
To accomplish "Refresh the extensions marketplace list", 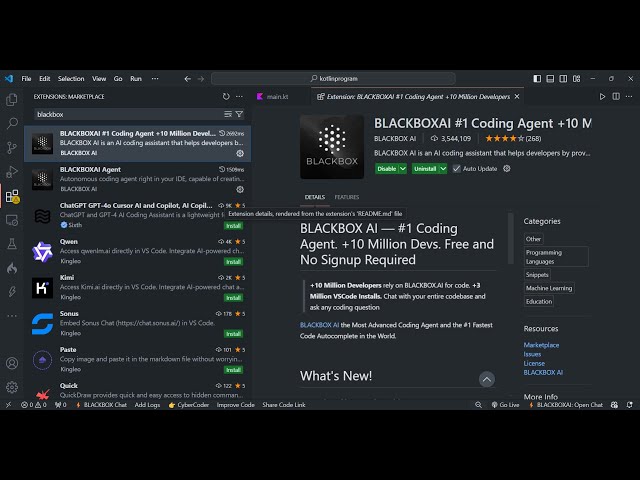I will click(x=226, y=97).
